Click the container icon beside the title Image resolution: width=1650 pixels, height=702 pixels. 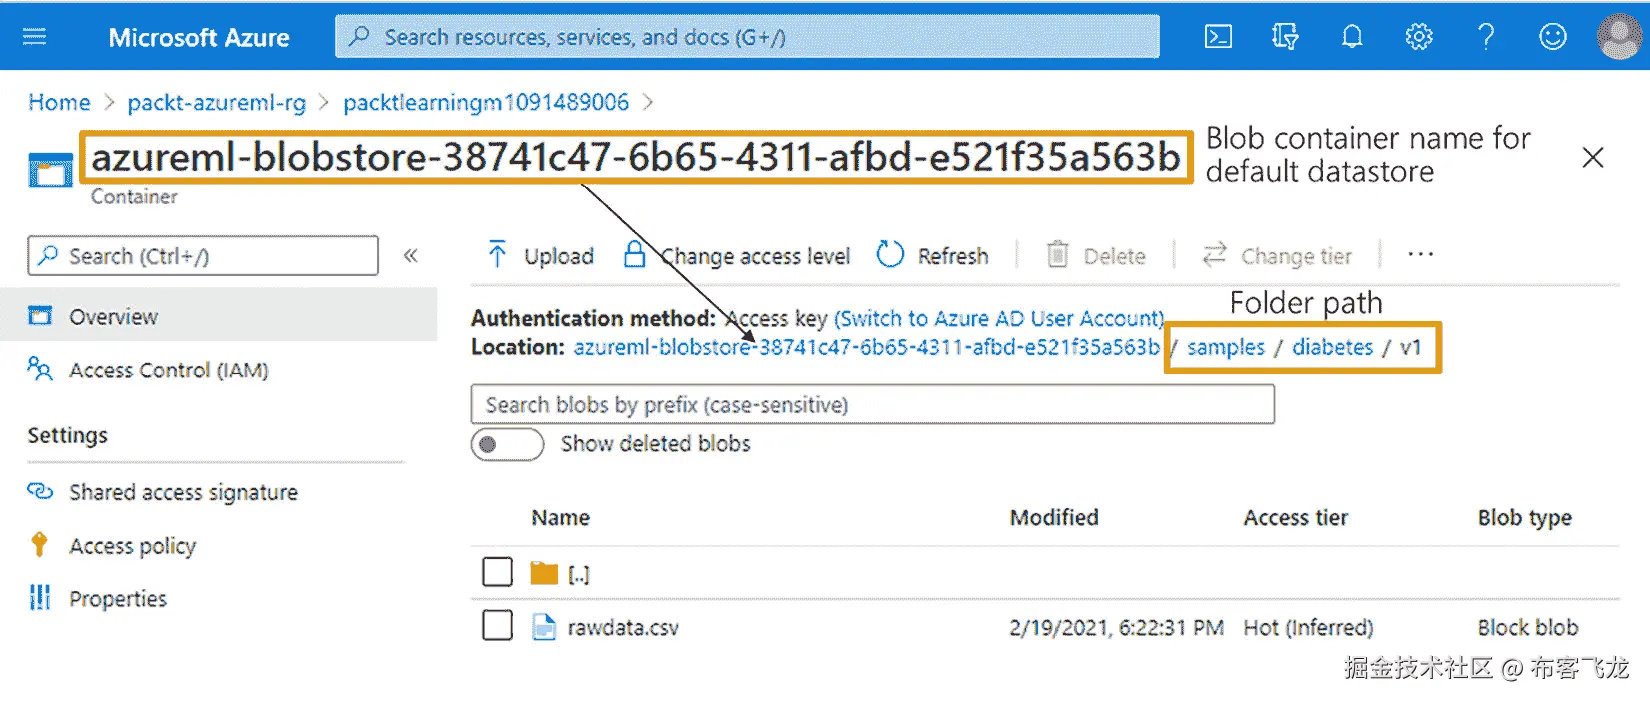pyautogui.click(x=50, y=171)
